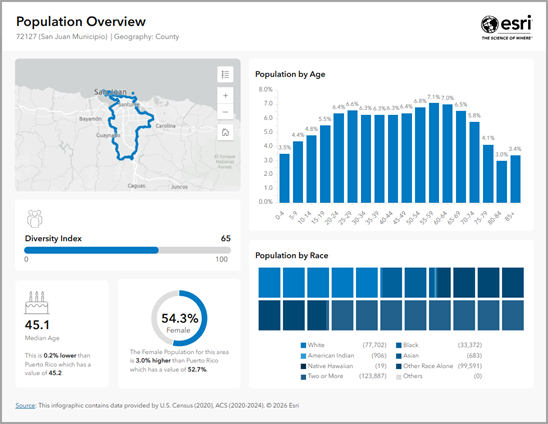
Task: Select the Black legend color swatch
Action: point(399,345)
